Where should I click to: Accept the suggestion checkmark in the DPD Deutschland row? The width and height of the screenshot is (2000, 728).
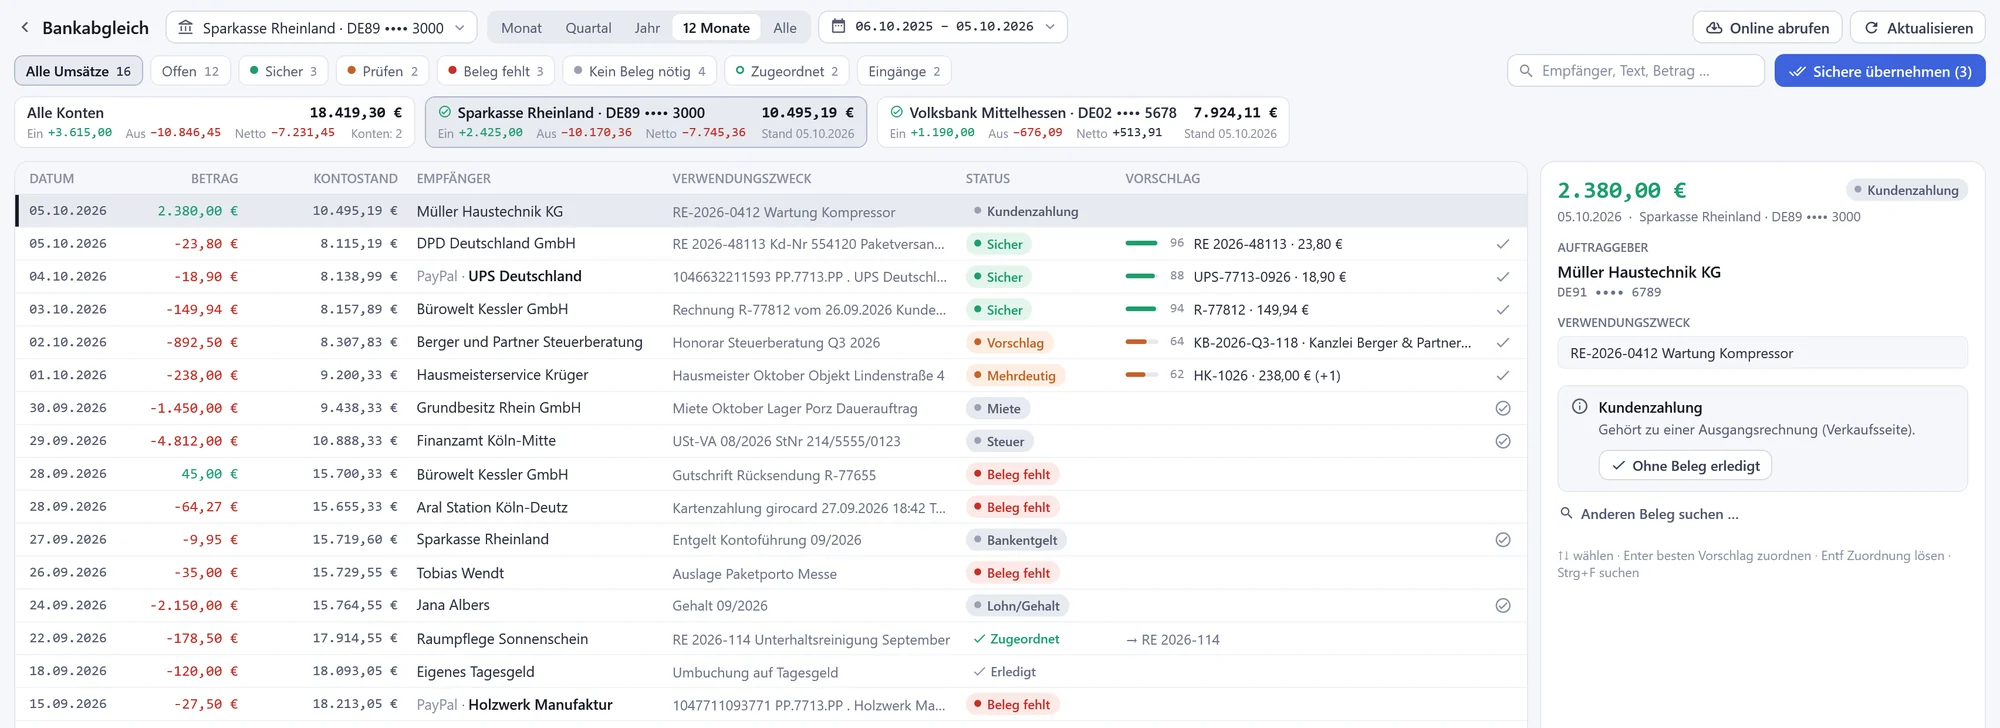coord(1502,244)
